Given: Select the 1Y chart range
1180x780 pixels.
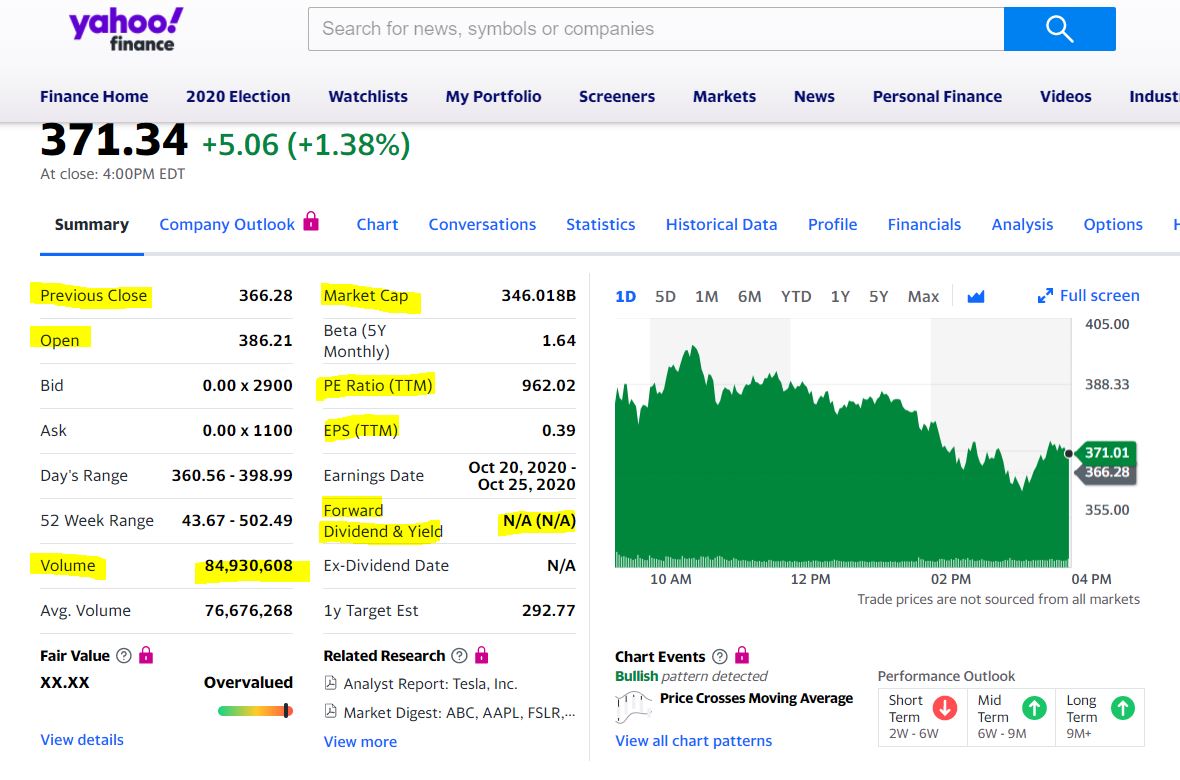Looking at the screenshot, I should (840, 297).
